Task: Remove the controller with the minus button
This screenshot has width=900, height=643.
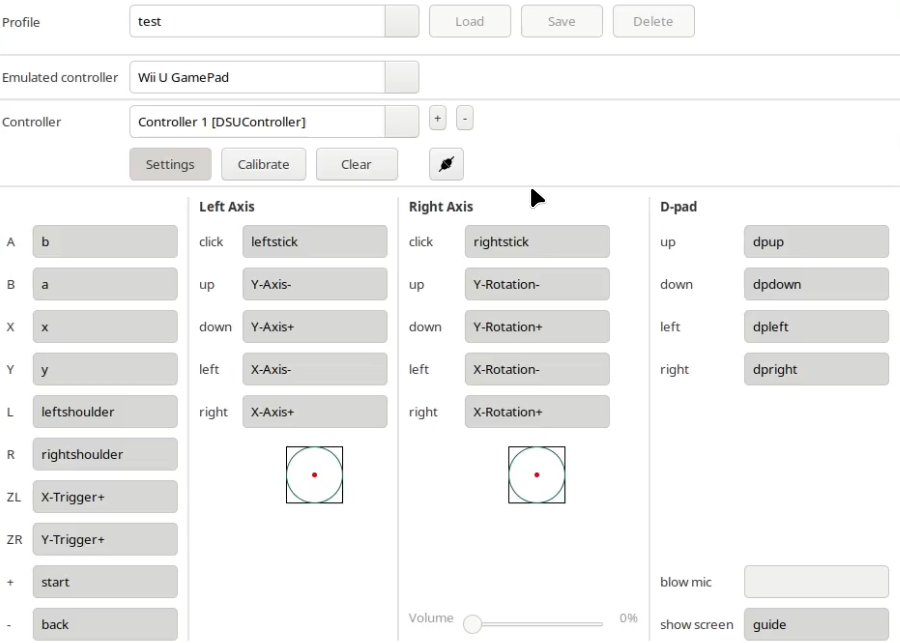Action: [x=464, y=118]
